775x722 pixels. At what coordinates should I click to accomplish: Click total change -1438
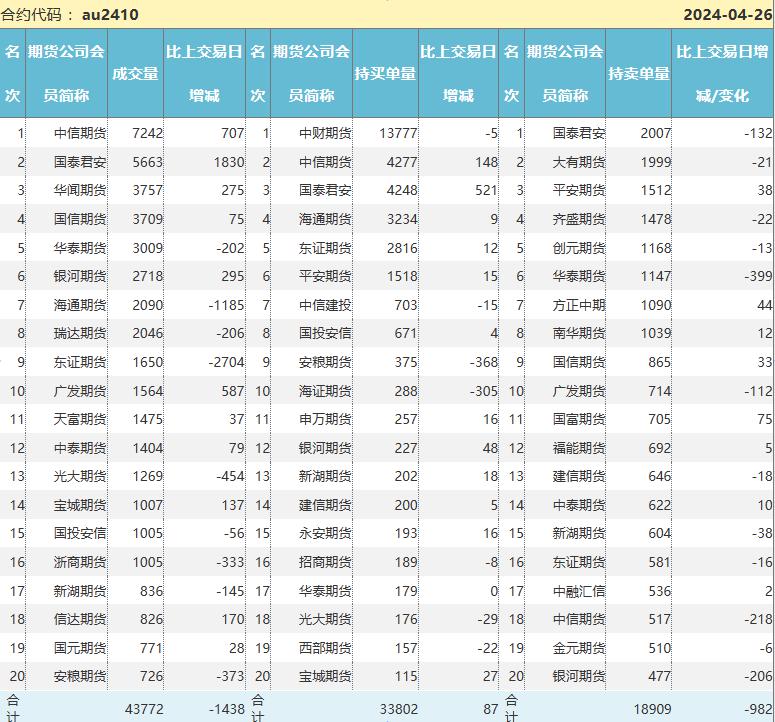[x=226, y=709]
